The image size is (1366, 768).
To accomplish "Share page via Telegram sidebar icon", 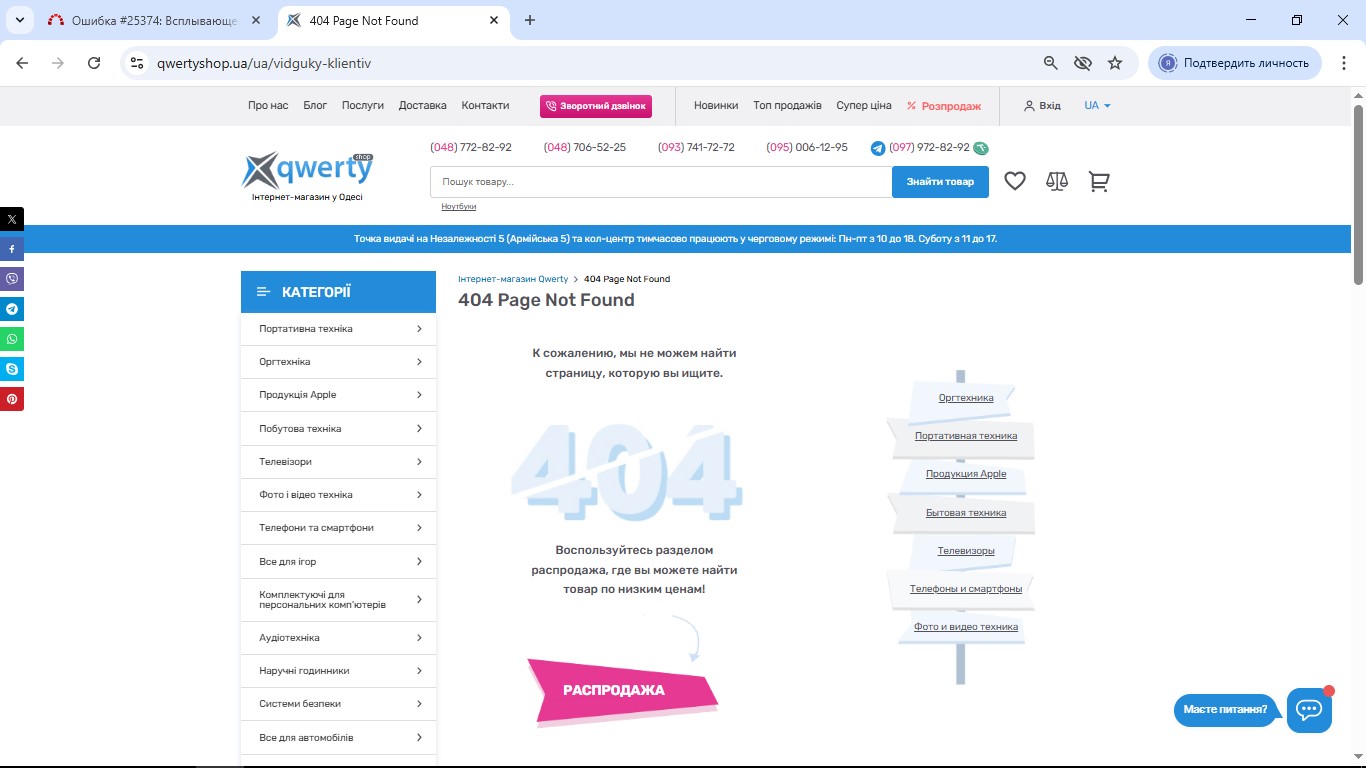I will point(12,309).
